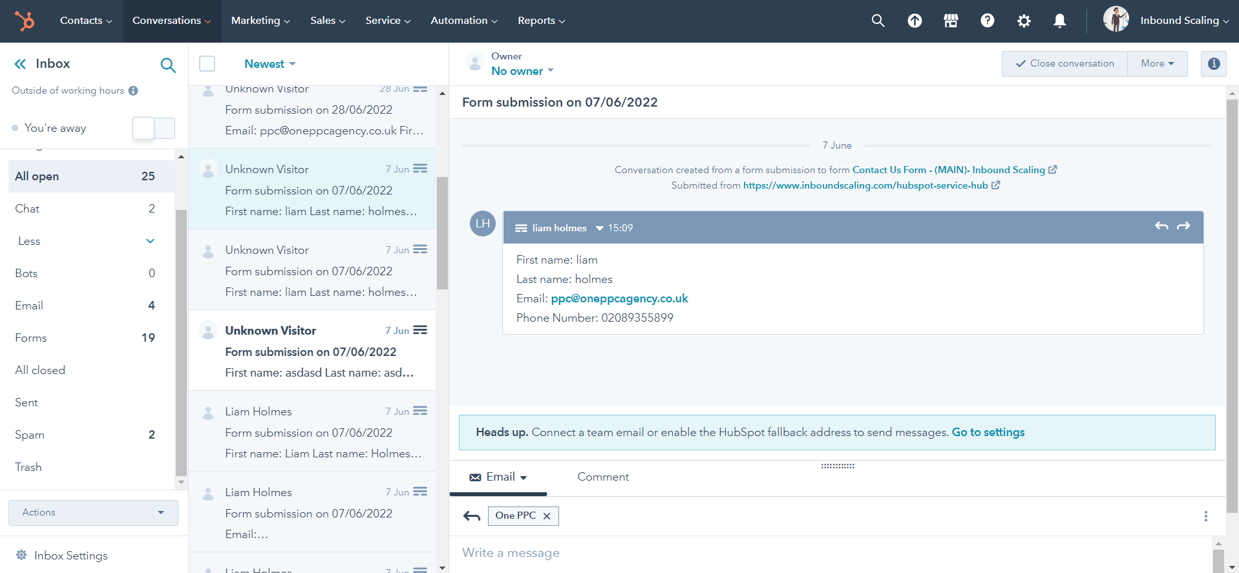Change sort order Newest dropdown
Screen dimensions: 1239x573
click(270, 64)
